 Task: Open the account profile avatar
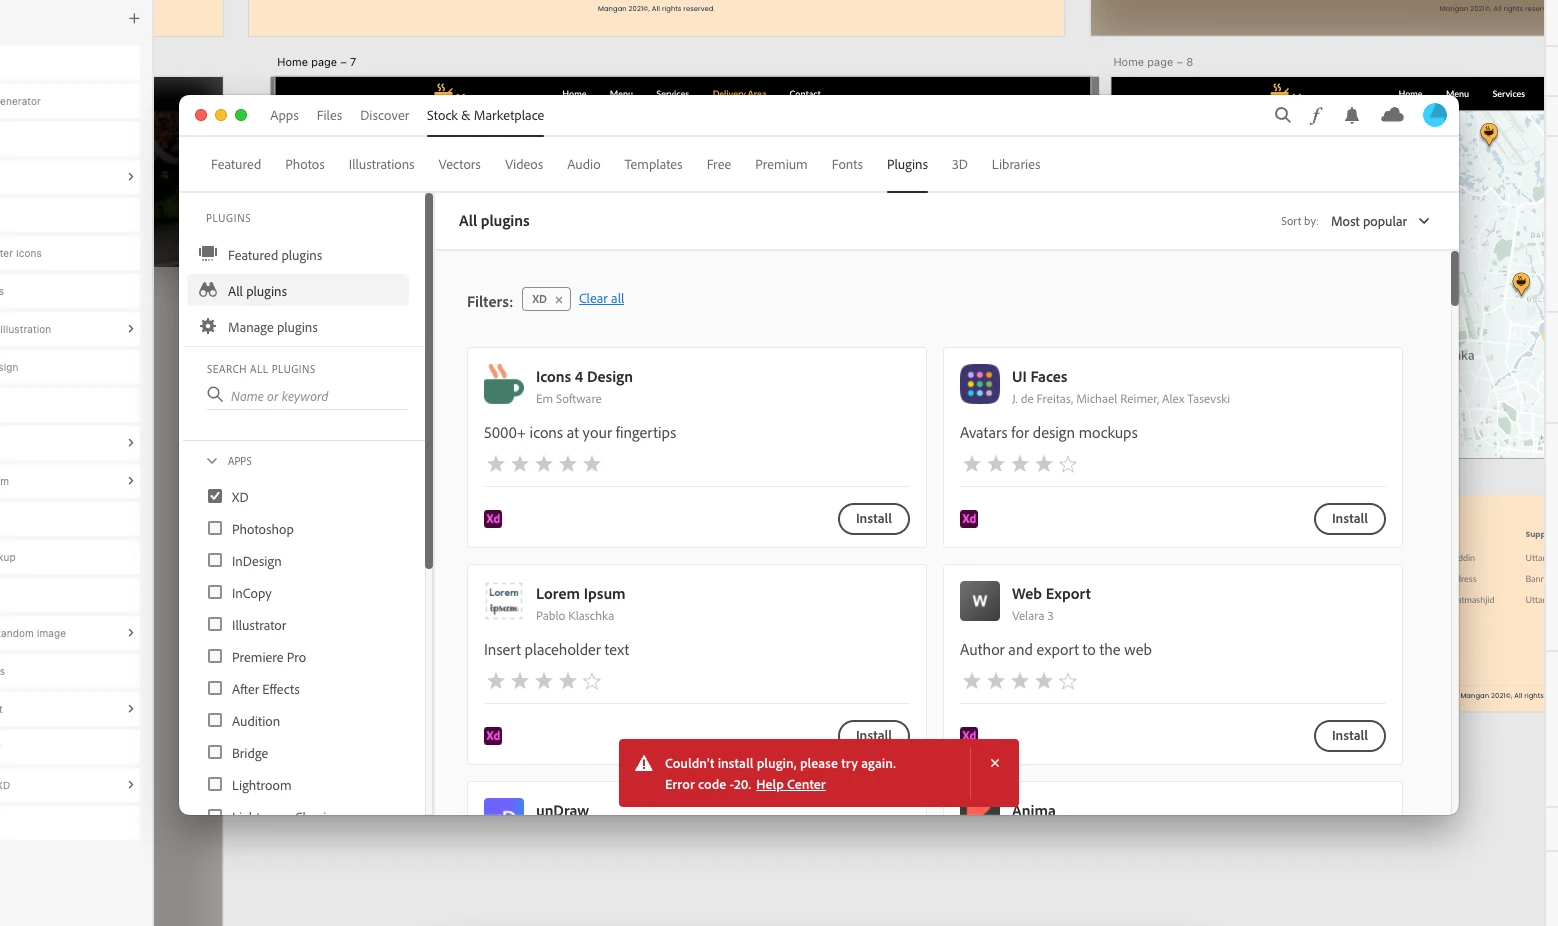coord(1435,115)
